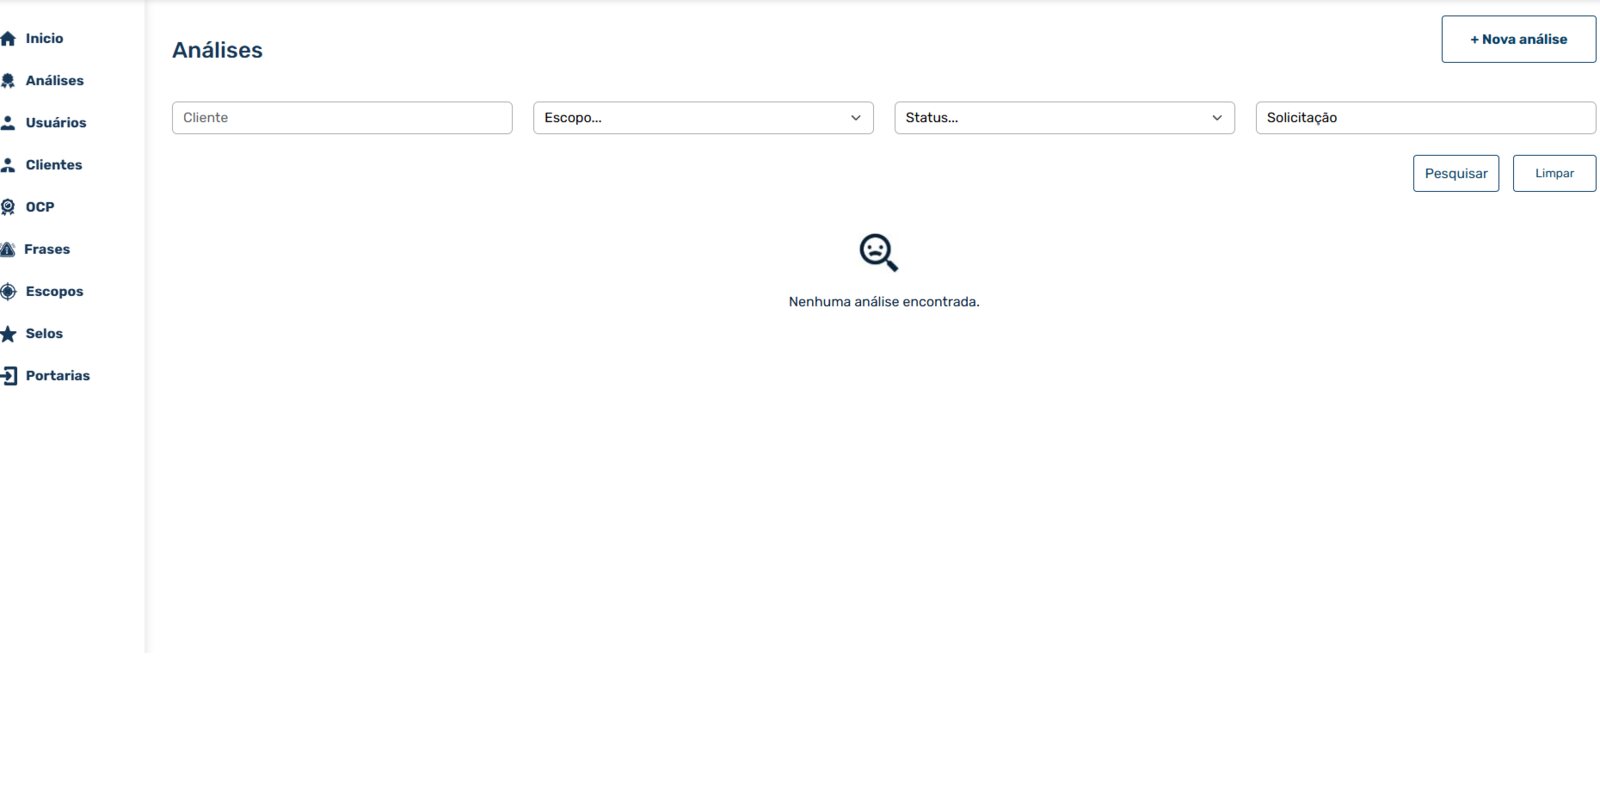Click the Análises page heading
1600x800 pixels.
(x=217, y=50)
